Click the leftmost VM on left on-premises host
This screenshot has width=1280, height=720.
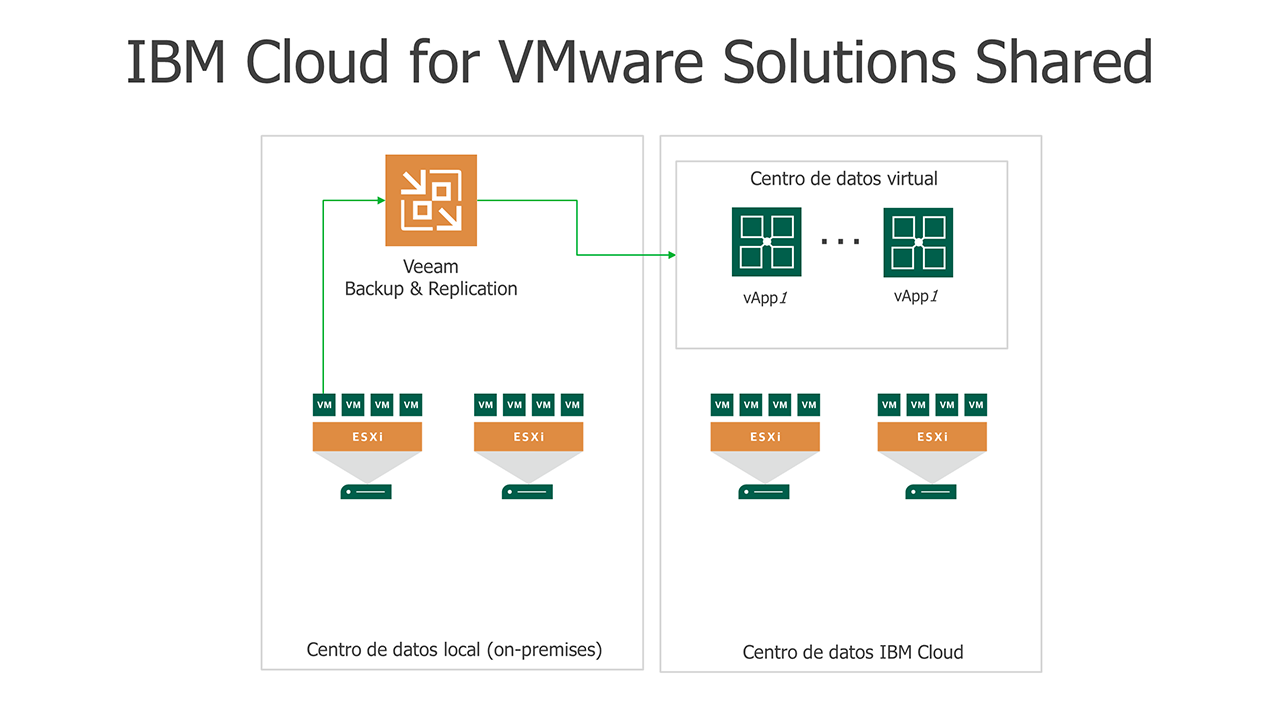324,405
